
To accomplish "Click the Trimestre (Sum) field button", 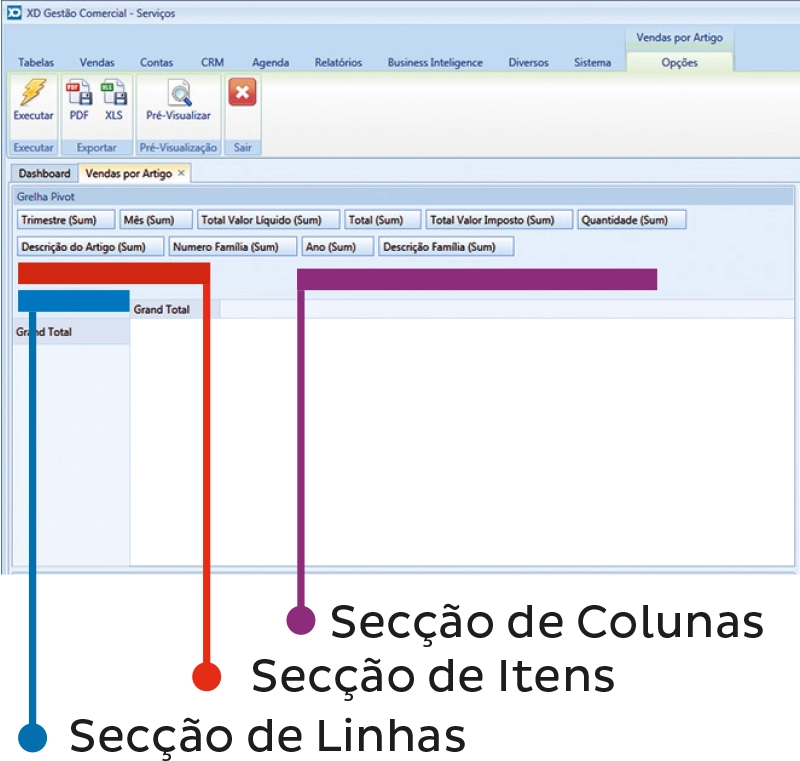I will [66, 220].
